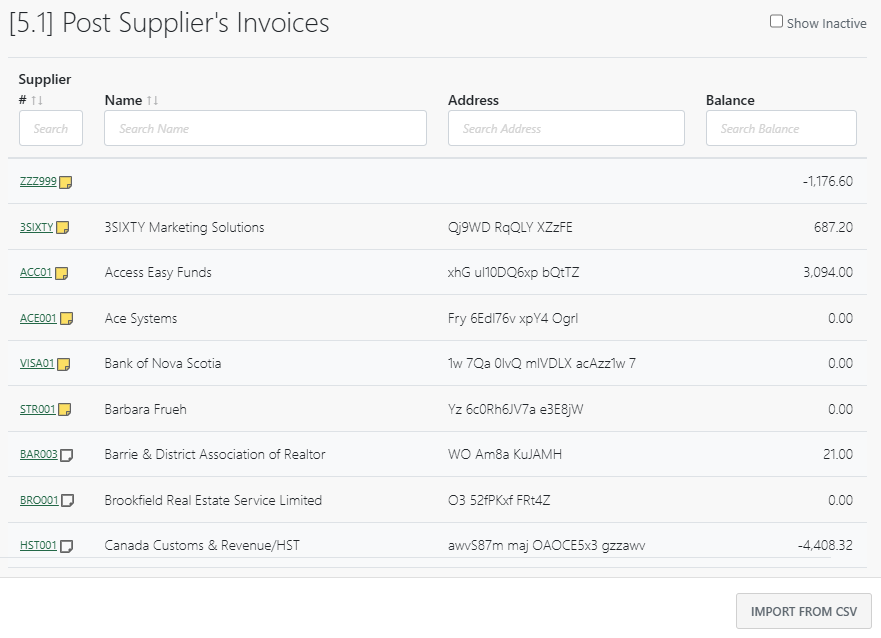View the note for Bank of Nova Scotia
The height and width of the screenshot is (638, 881).
63,363
